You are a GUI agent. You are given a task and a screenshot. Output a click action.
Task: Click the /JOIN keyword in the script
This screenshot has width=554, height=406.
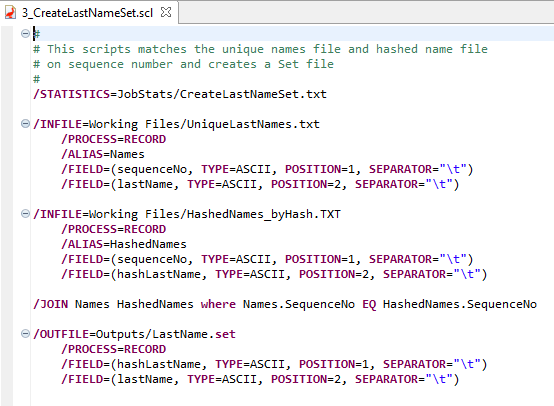[x=51, y=304]
